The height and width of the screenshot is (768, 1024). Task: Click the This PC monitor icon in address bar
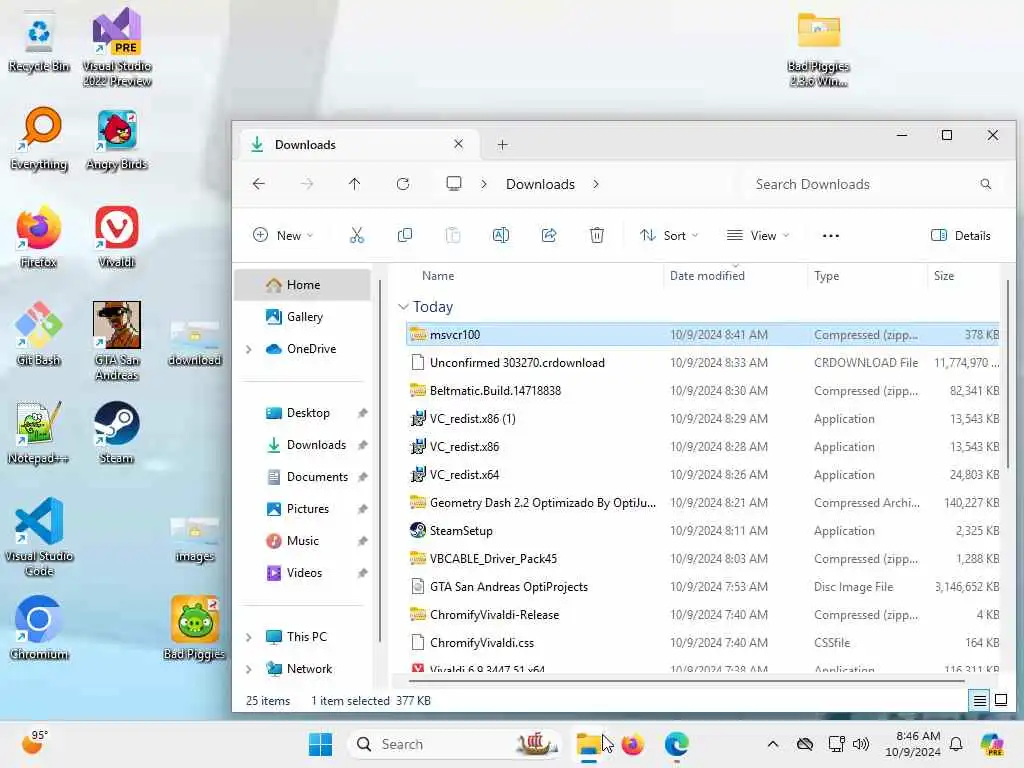[454, 184]
